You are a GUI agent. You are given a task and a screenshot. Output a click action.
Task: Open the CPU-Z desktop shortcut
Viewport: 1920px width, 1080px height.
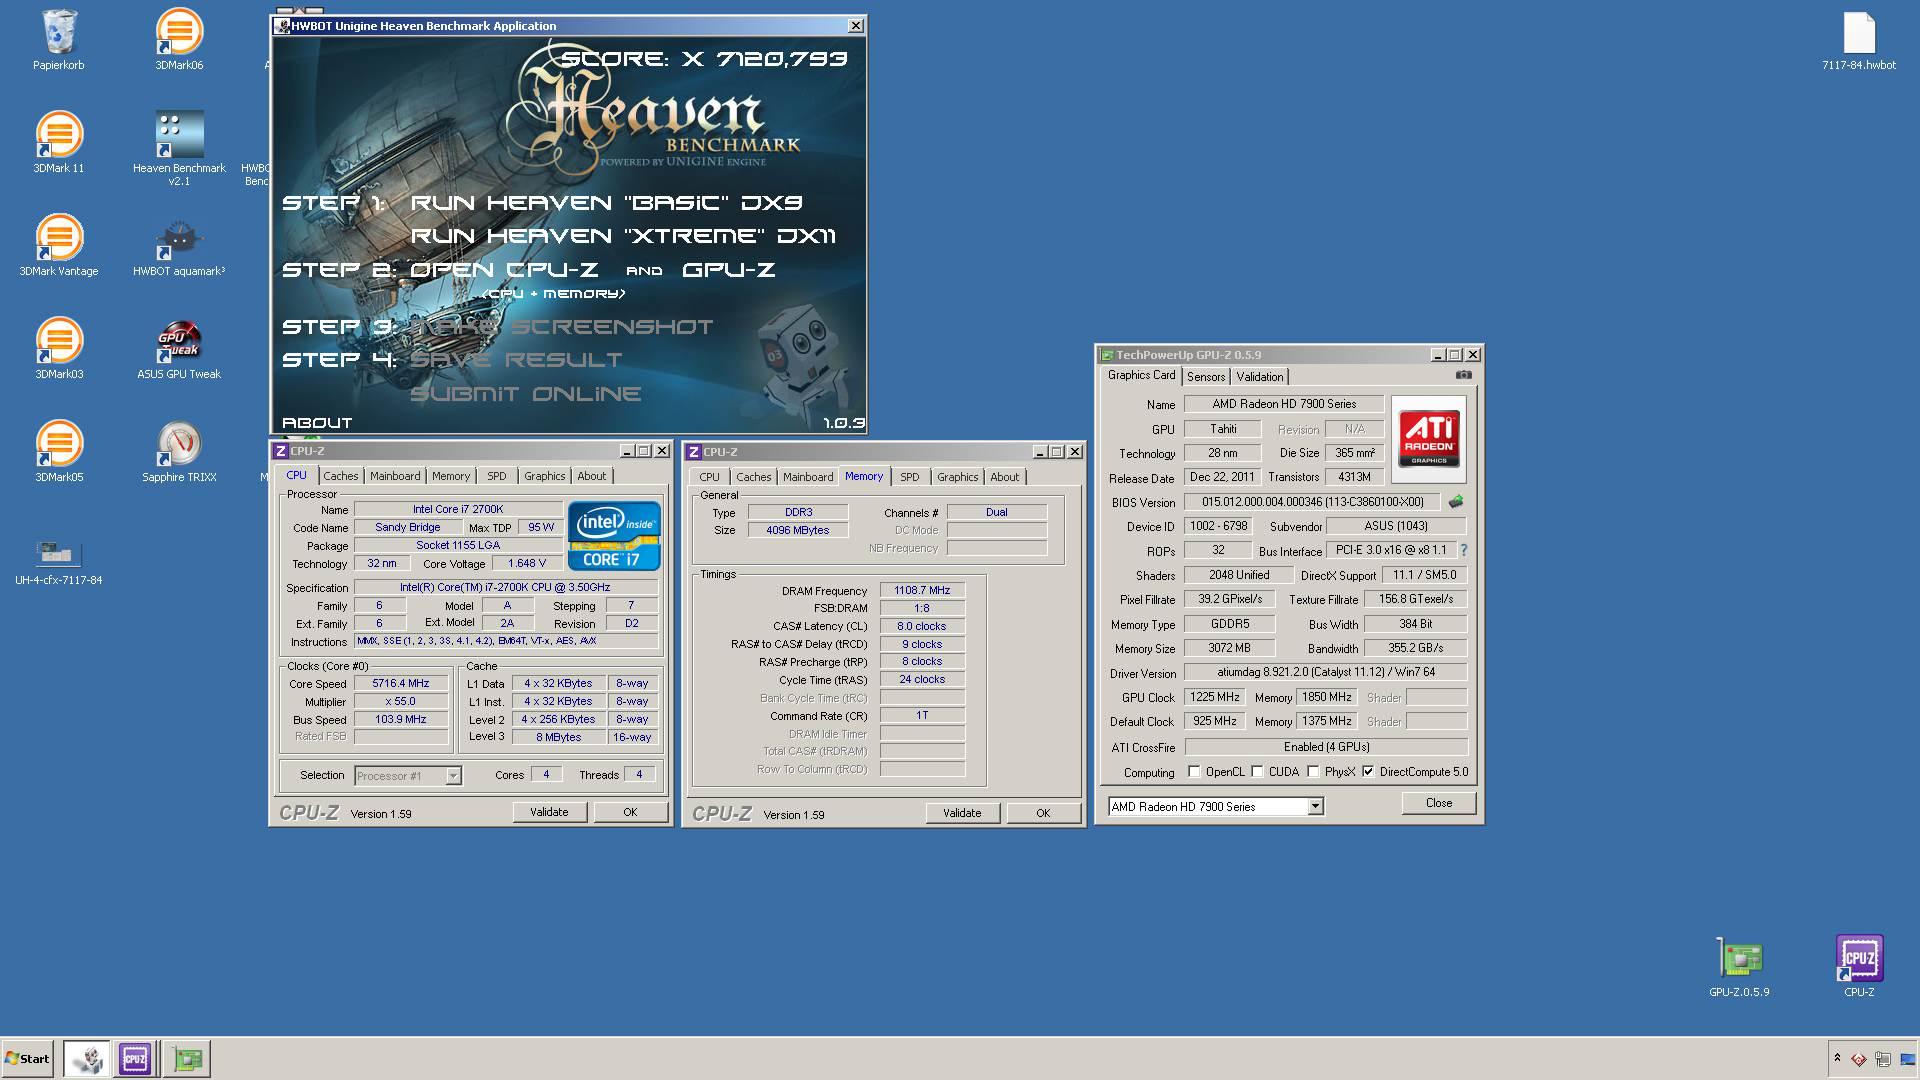pos(1859,967)
